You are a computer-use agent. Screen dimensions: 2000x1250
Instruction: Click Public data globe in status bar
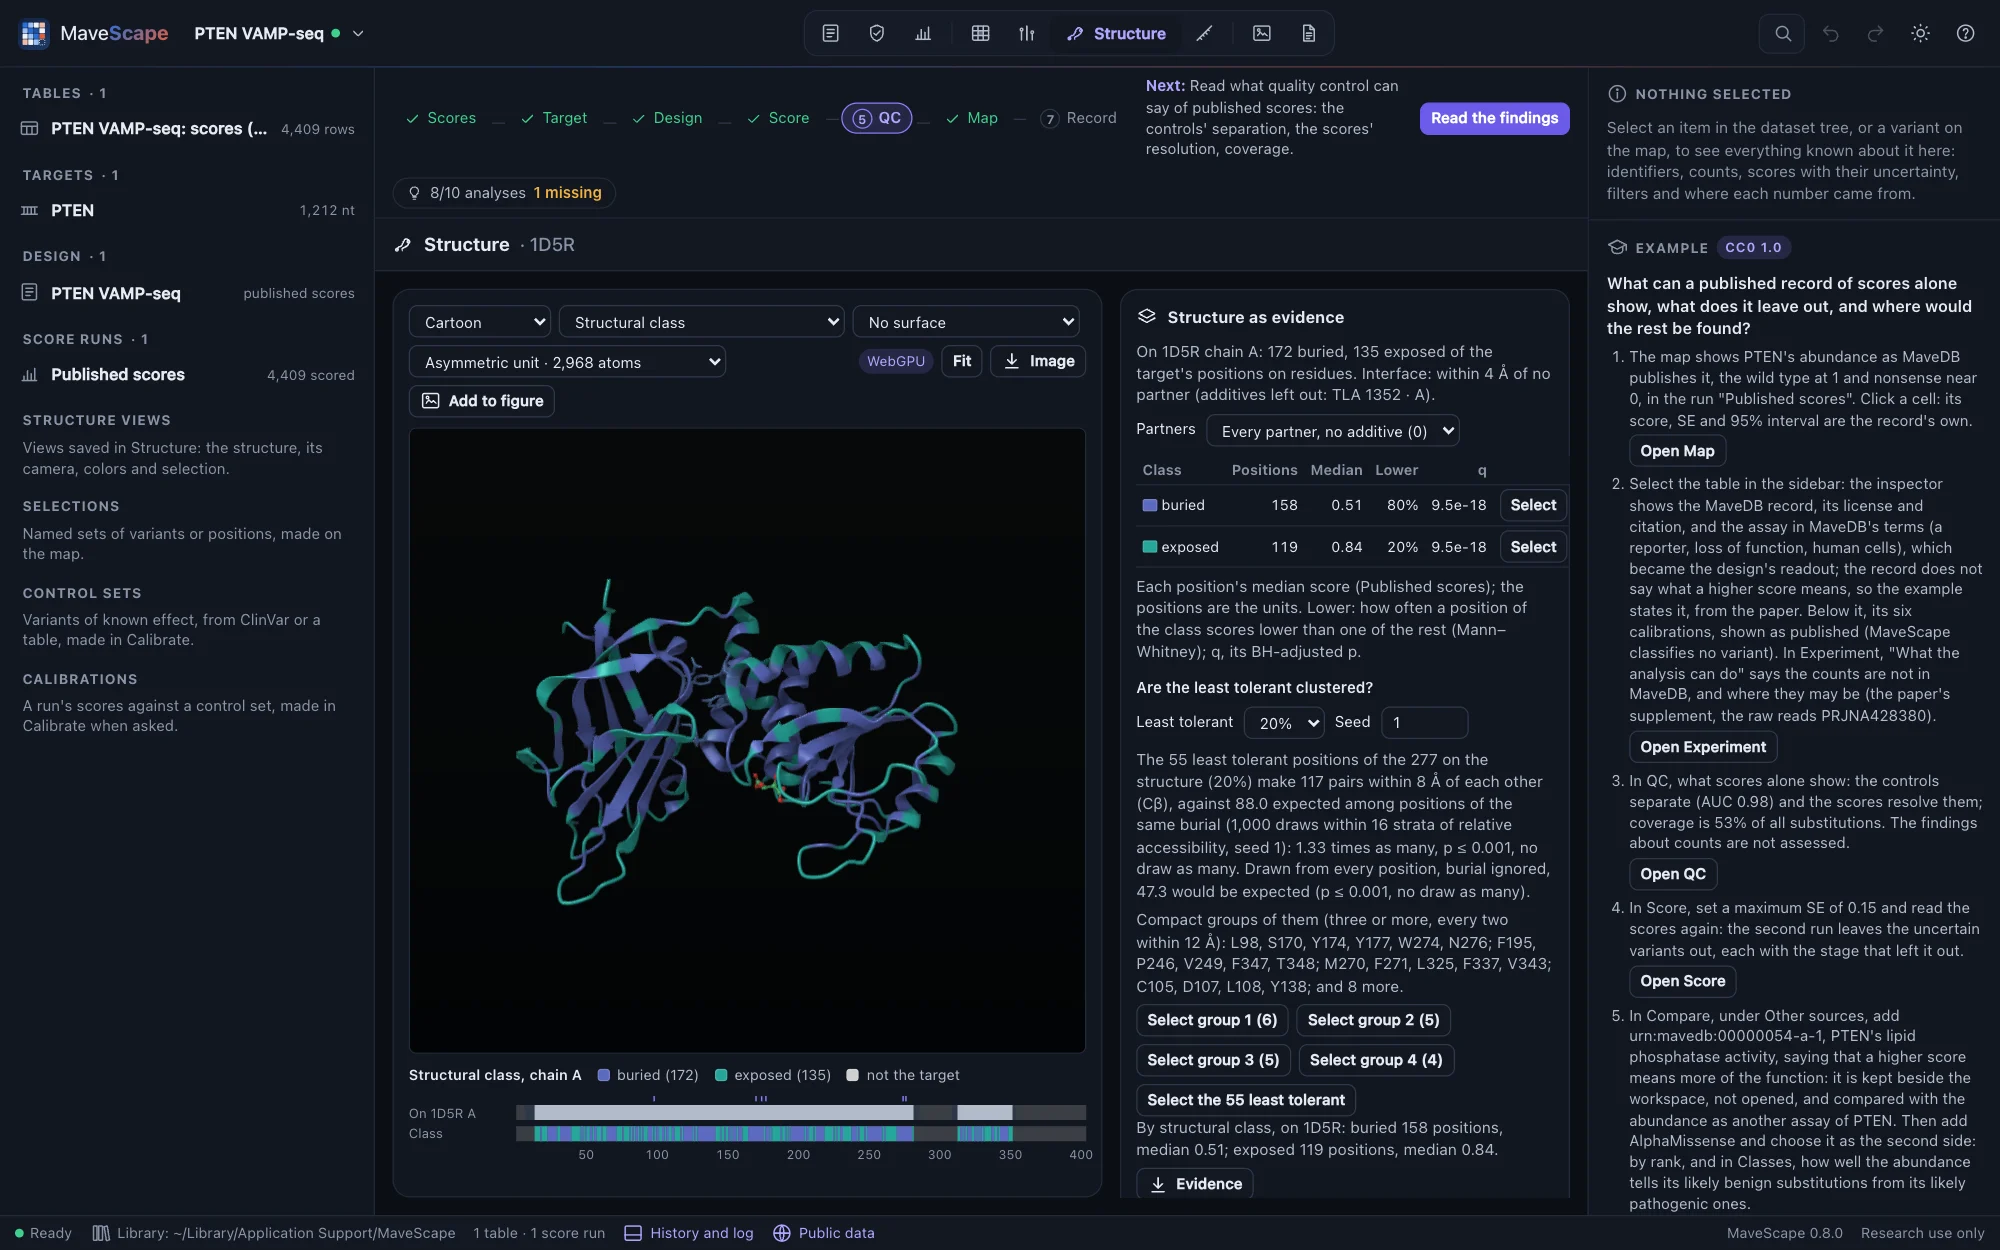[x=824, y=1233]
